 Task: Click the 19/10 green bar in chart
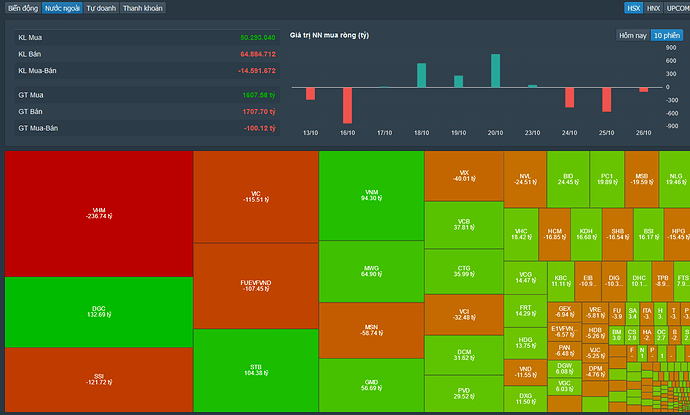tap(458, 81)
